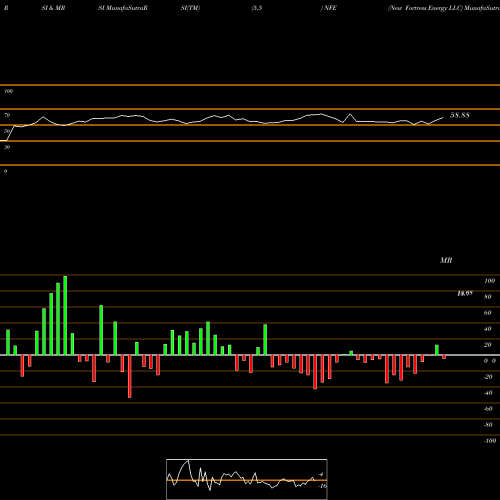
Task: Open the mini overview chart thumbnail
Action: [247, 479]
